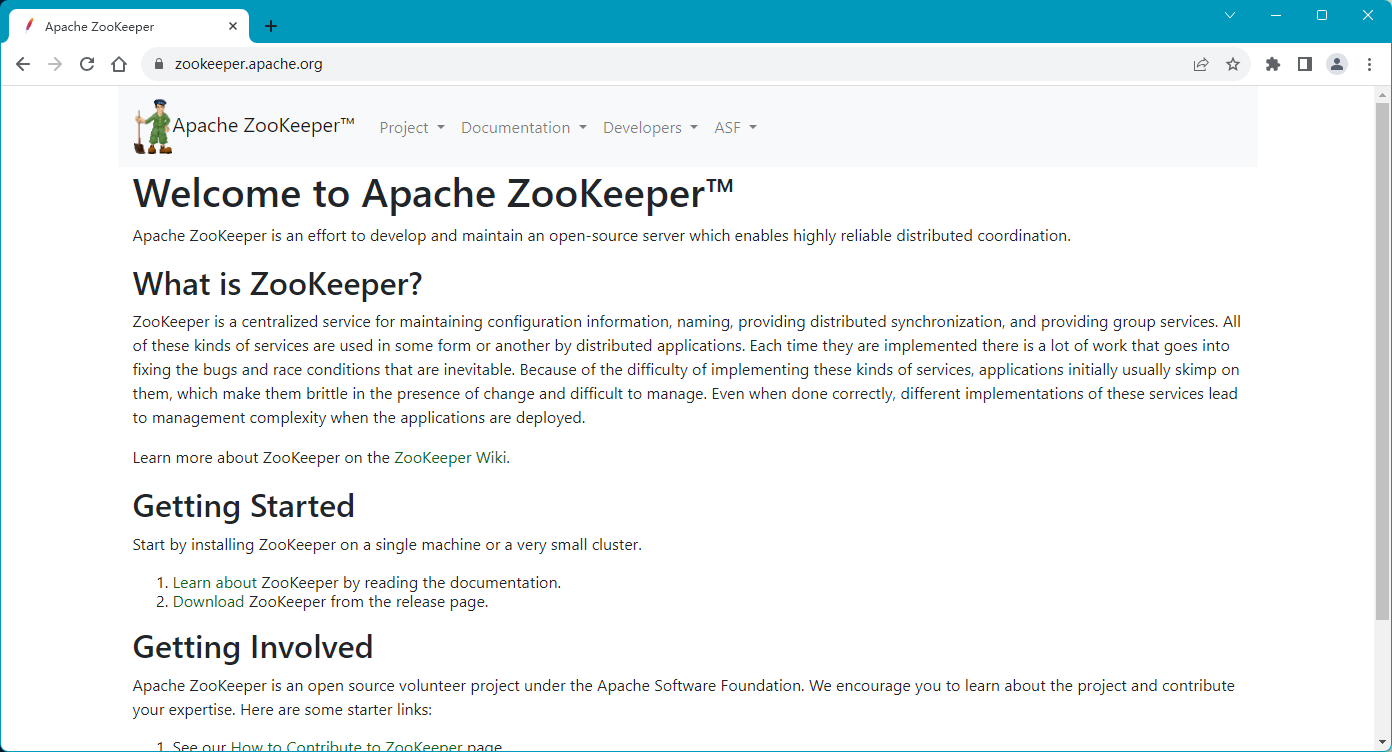Toggle the browser side panel icon
The width and height of the screenshot is (1392, 752).
point(1305,64)
